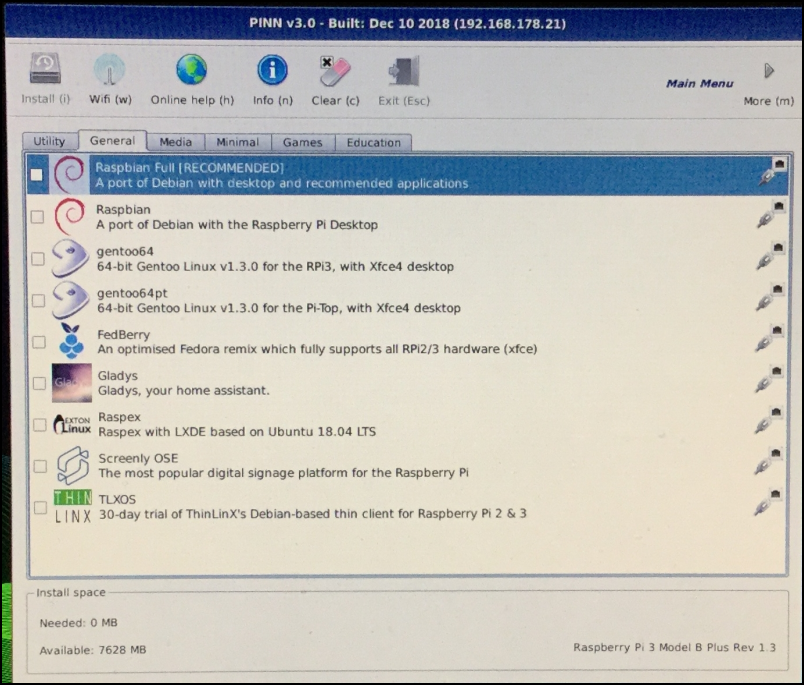Image resolution: width=804 pixels, height=685 pixels.
Task: Click the More arrow icon
Action: pyautogui.click(x=769, y=70)
